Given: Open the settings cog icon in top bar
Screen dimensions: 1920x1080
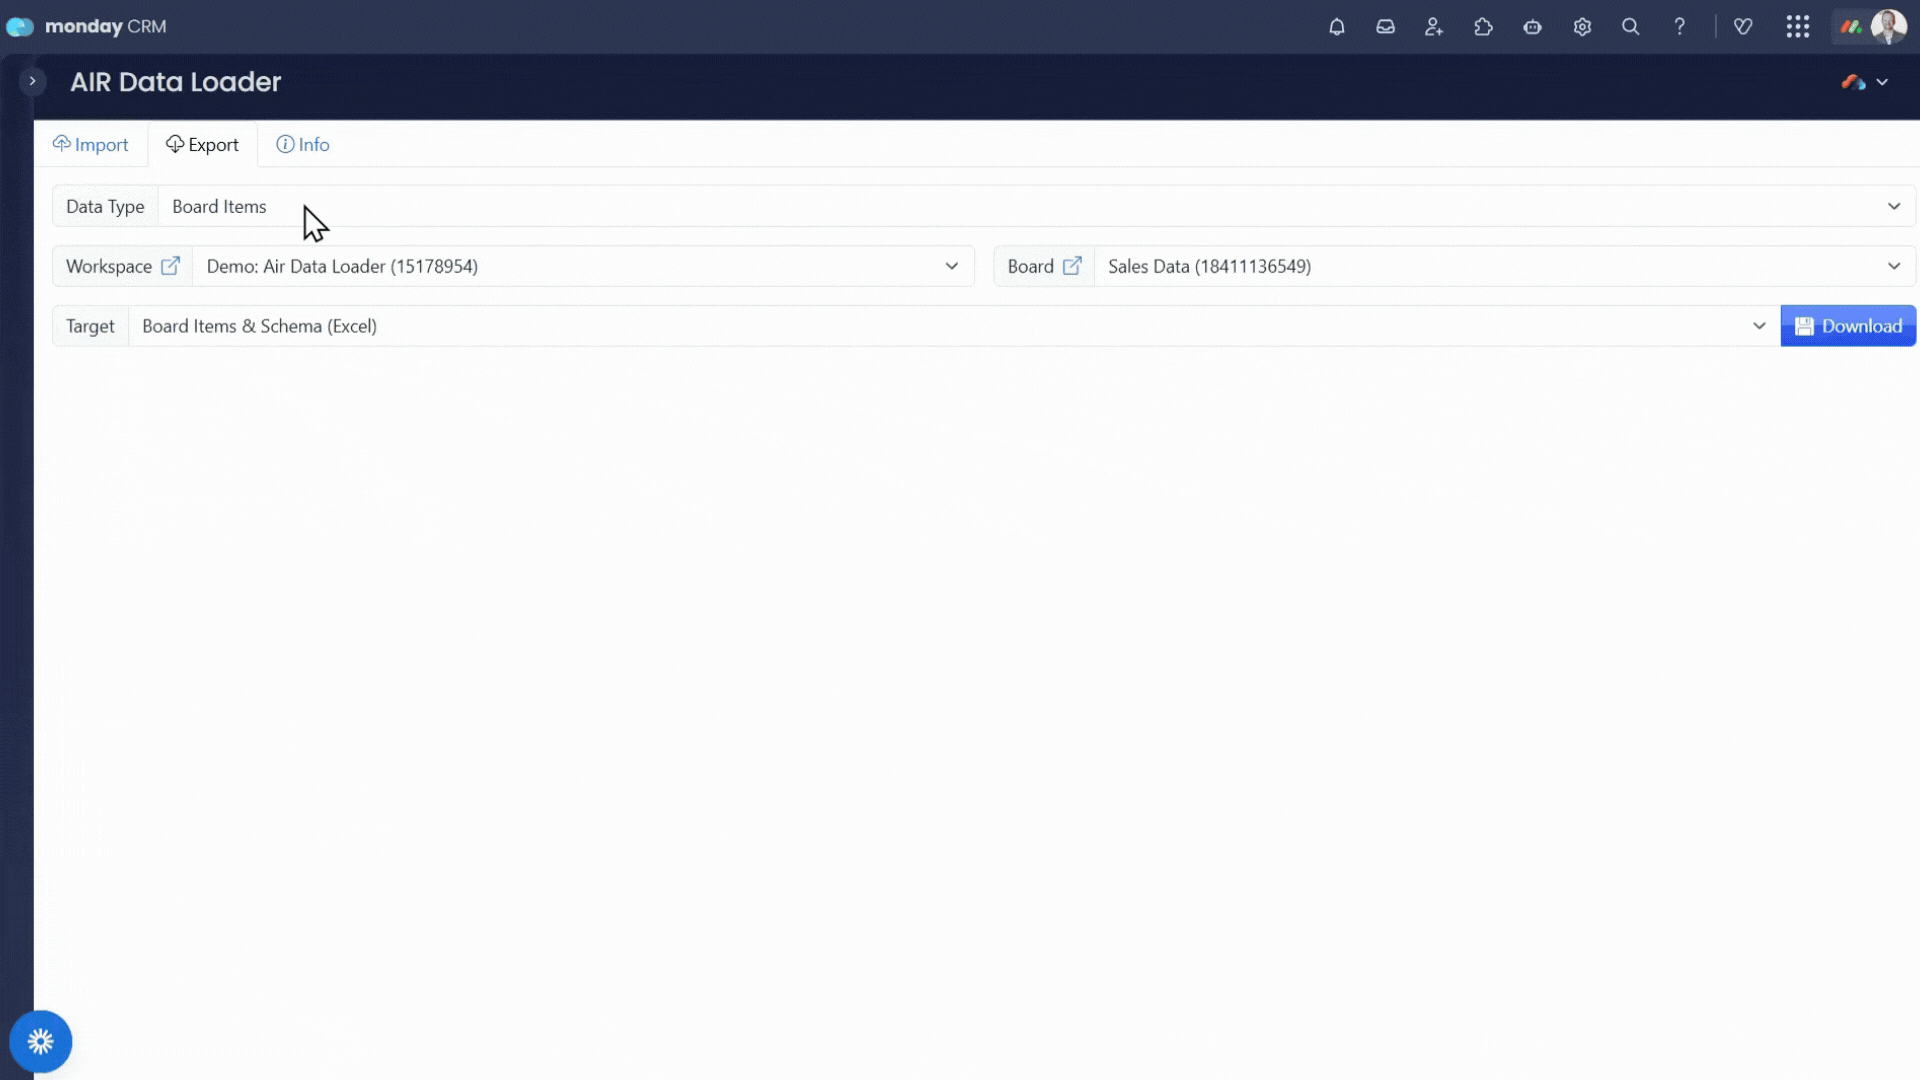Looking at the screenshot, I should pyautogui.click(x=1582, y=27).
